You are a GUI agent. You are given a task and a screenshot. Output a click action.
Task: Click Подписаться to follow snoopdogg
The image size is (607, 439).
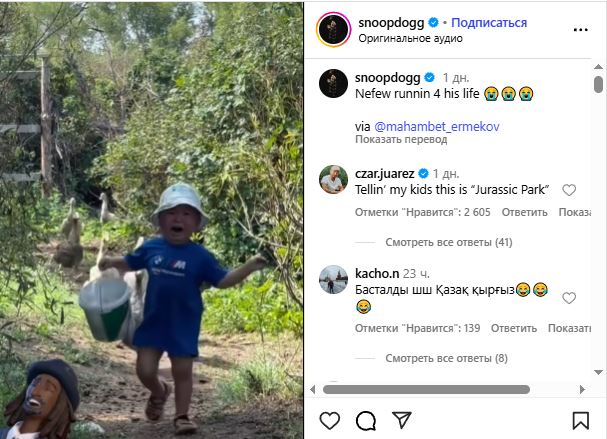[488, 22]
